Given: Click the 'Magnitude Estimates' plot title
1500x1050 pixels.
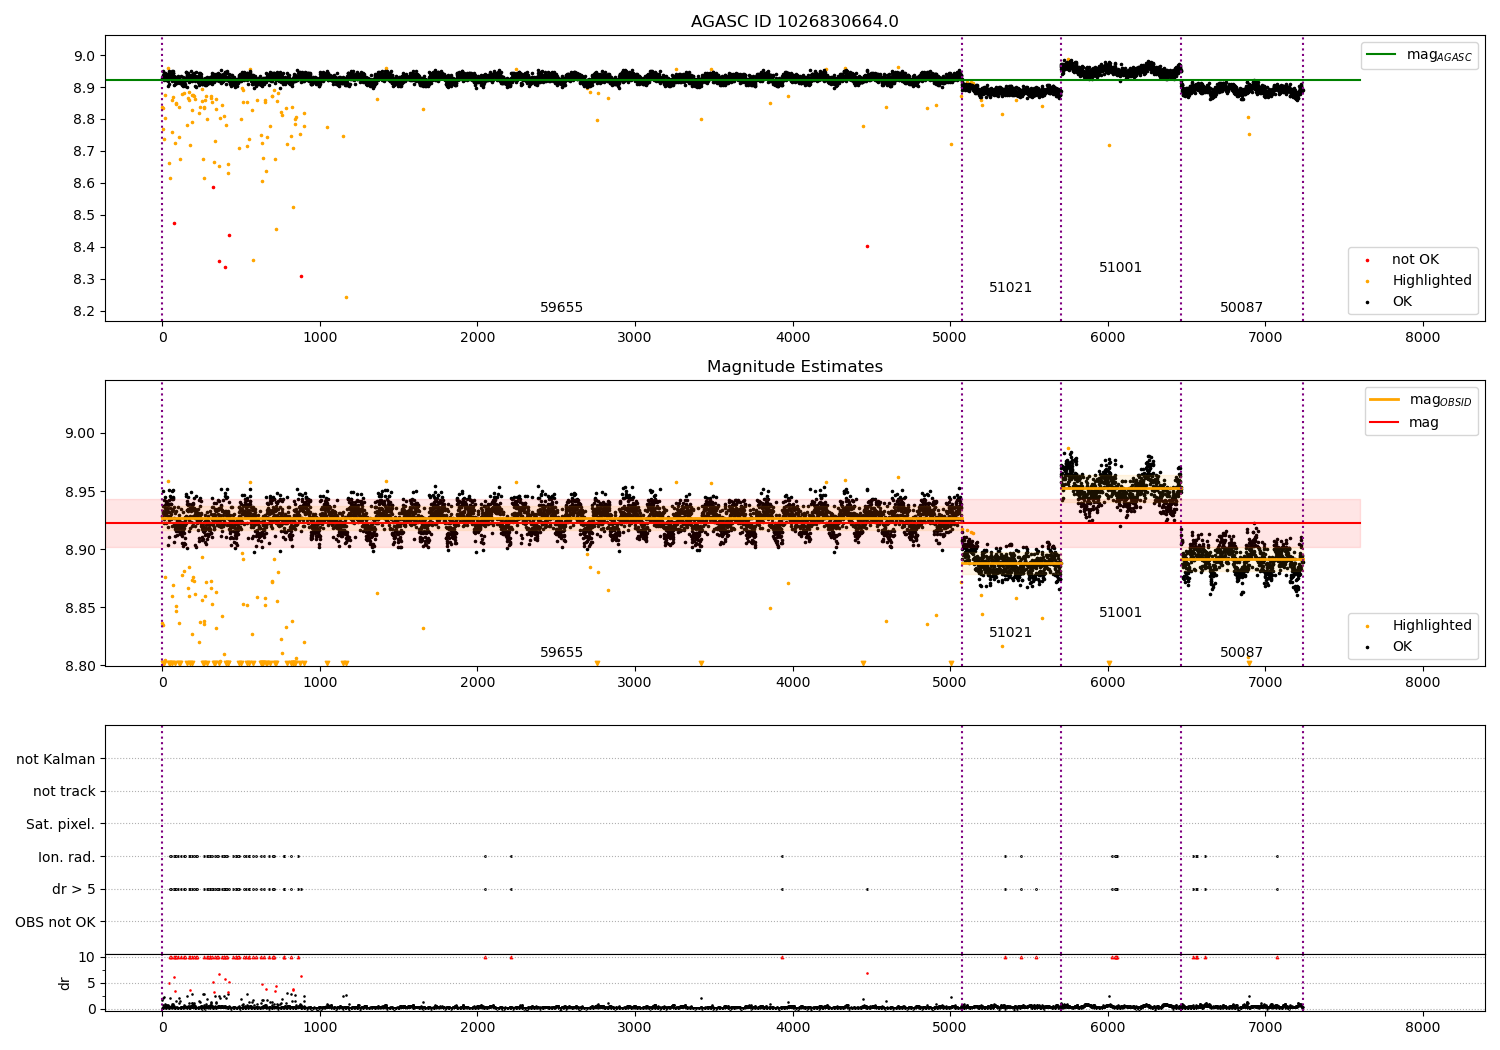Looking at the screenshot, I should tap(794, 367).
